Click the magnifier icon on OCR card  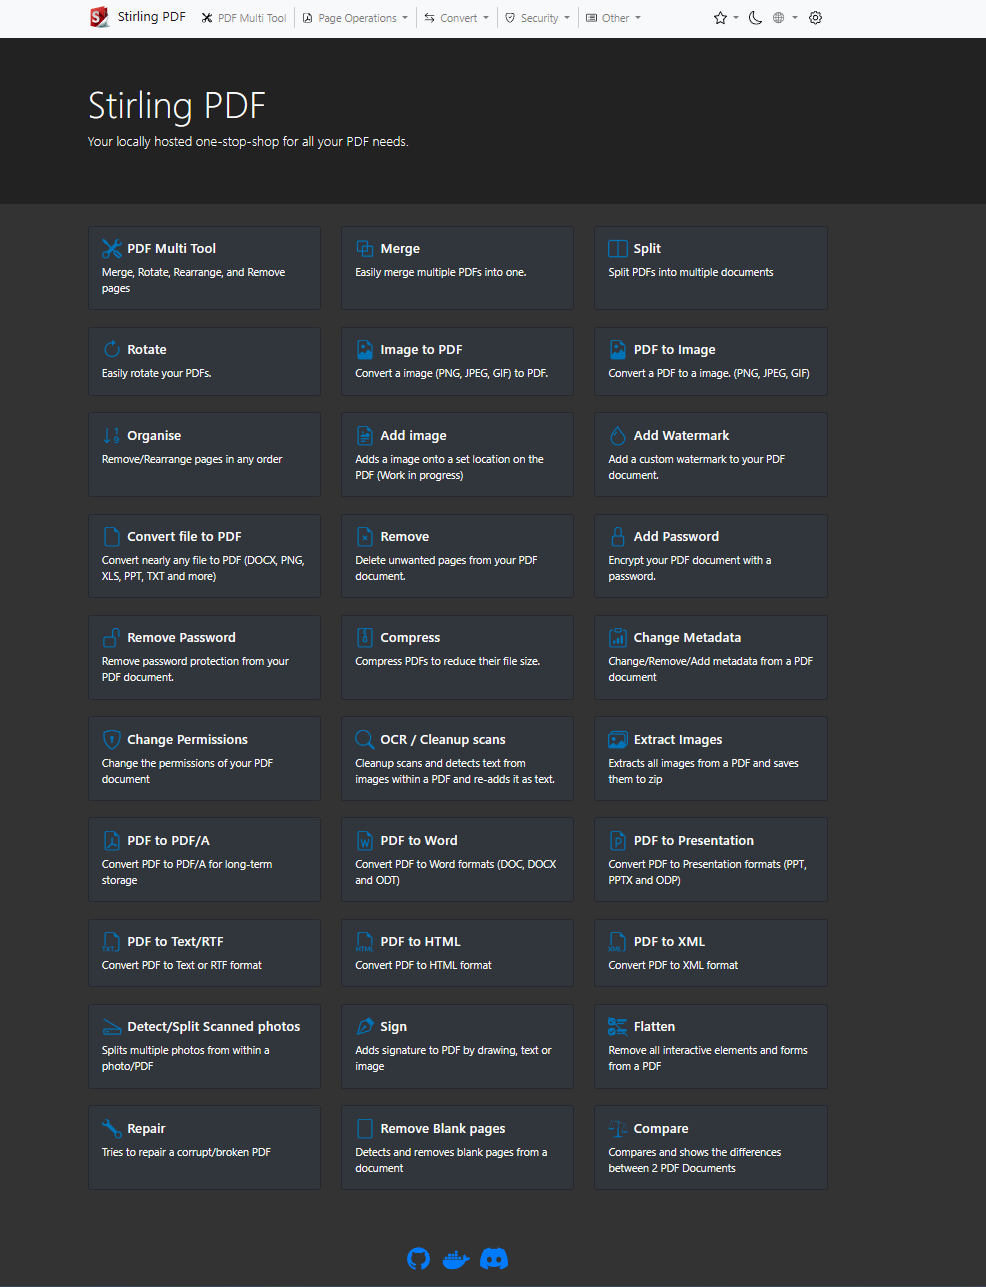[x=365, y=740]
